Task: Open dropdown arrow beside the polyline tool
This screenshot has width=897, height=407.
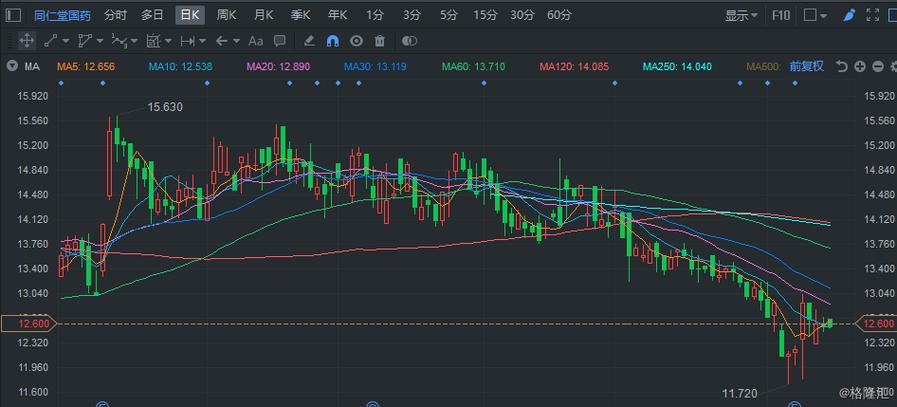Action: [x=100, y=41]
